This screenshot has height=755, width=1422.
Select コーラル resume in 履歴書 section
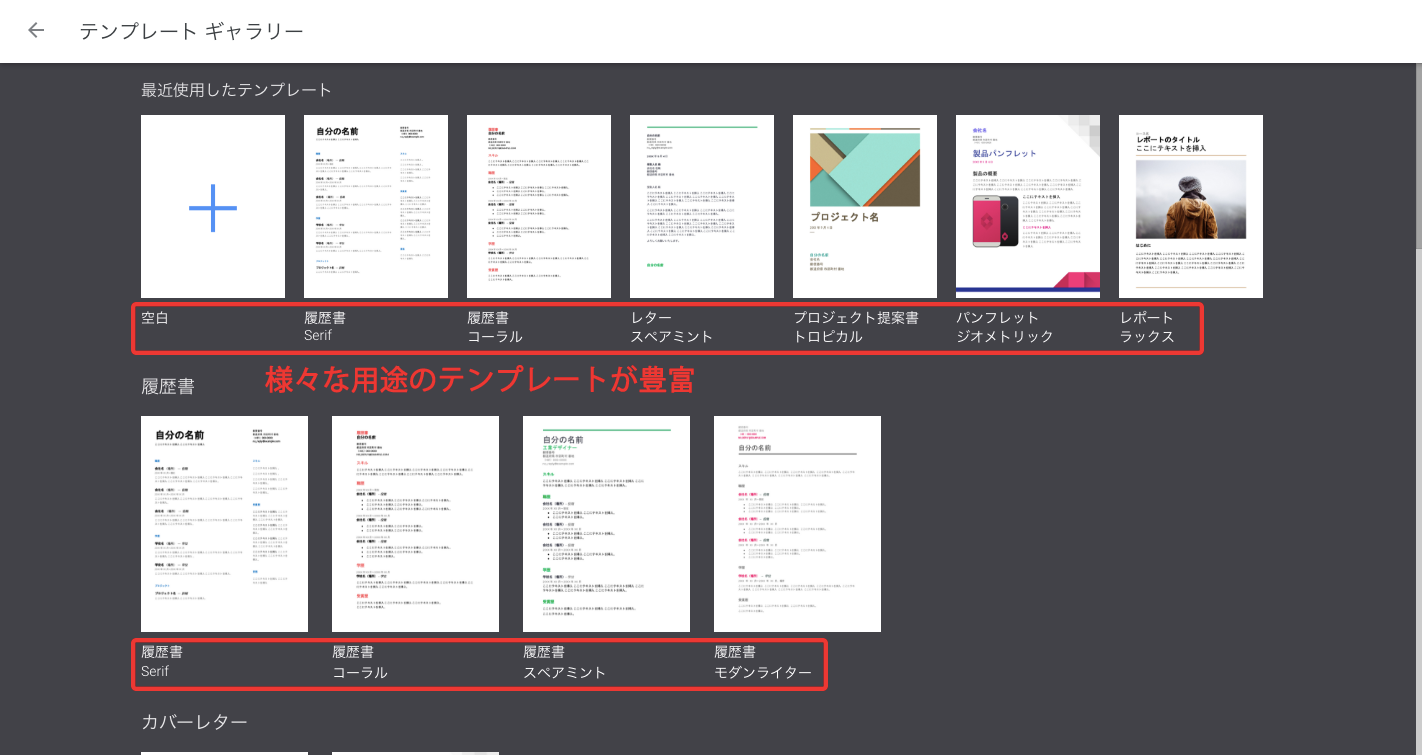[416, 524]
